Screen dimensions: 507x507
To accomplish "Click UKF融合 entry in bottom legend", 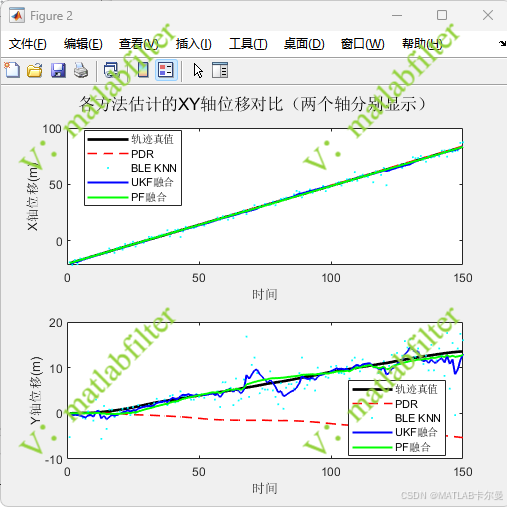I will point(395,432).
